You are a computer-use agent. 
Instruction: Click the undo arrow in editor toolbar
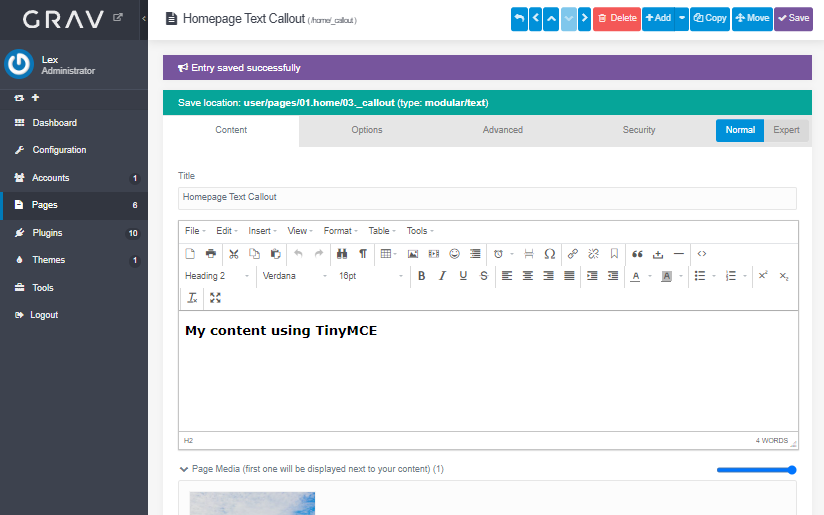click(298, 254)
